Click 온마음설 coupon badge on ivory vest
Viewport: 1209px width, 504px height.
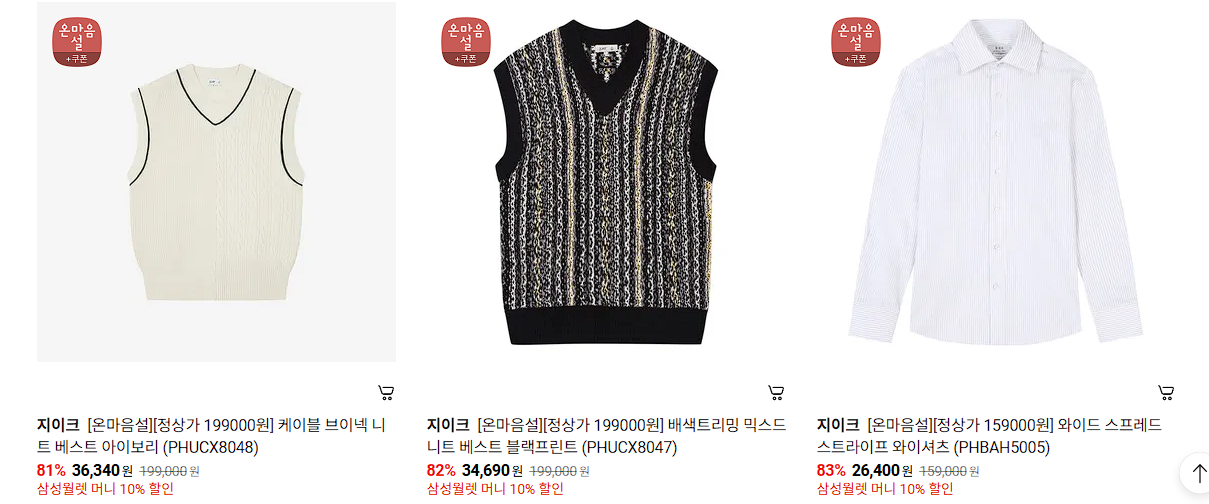click(x=77, y=42)
